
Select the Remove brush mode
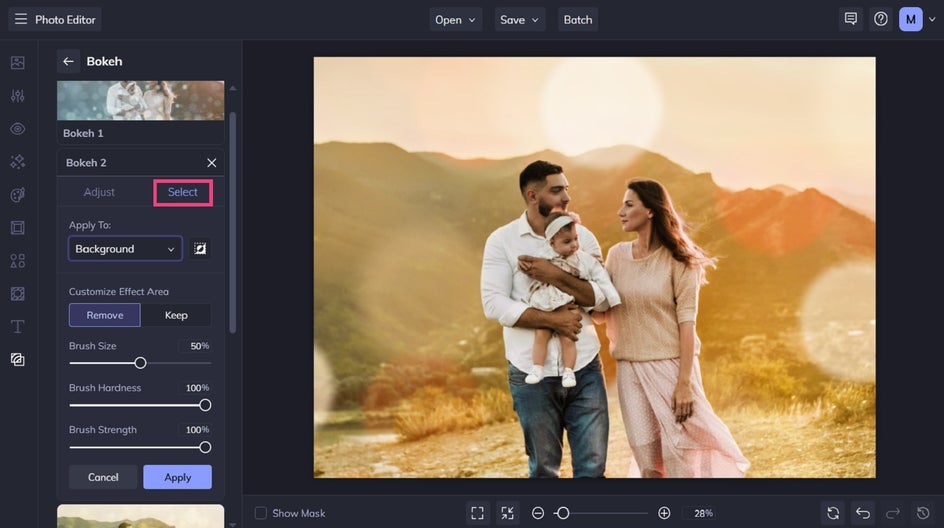tap(105, 315)
